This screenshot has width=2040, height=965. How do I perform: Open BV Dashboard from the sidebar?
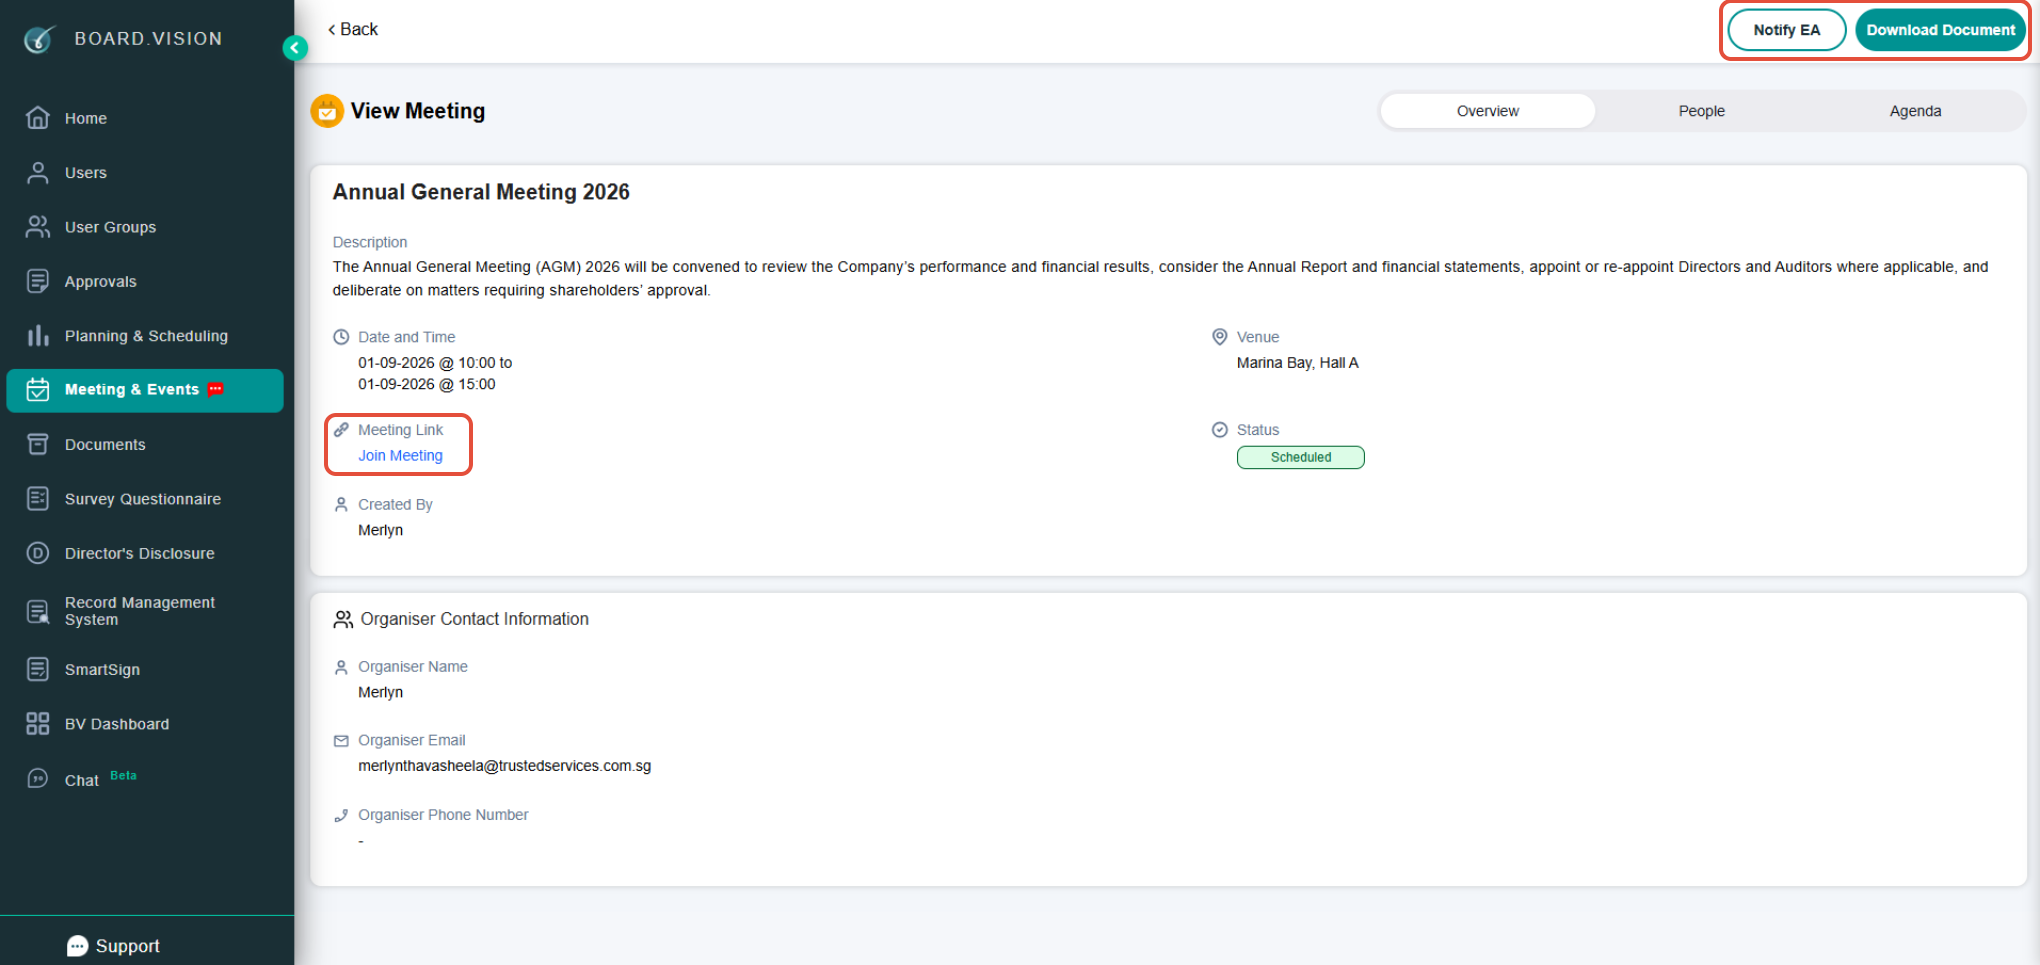tap(145, 724)
